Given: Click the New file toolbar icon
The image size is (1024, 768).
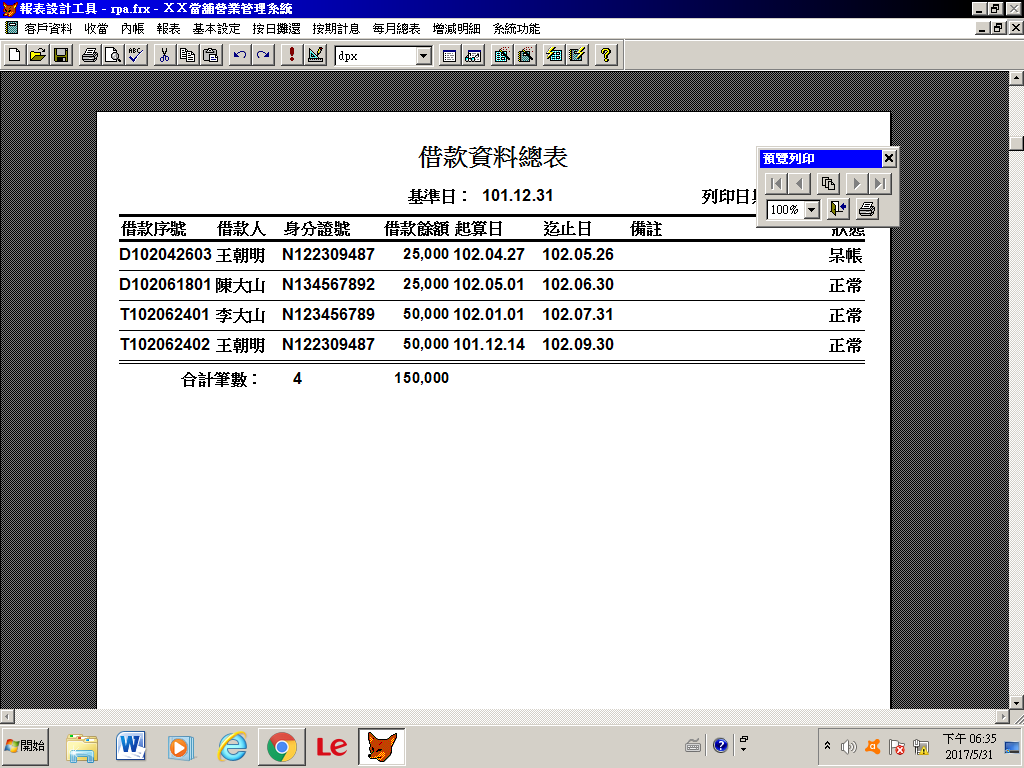Looking at the screenshot, I should point(15,55).
